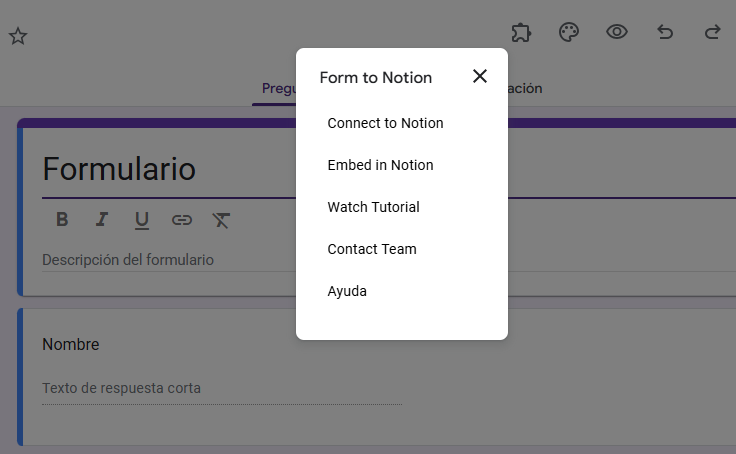Close the Form to Notion dialog
Screen dimensions: 736x454
click(x=480, y=76)
